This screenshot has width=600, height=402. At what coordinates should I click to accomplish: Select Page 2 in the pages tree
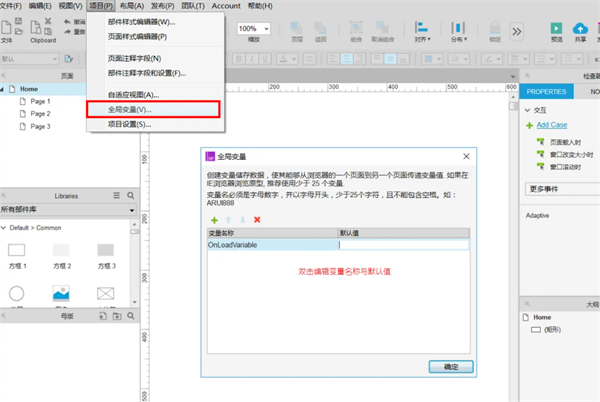coord(40,114)
